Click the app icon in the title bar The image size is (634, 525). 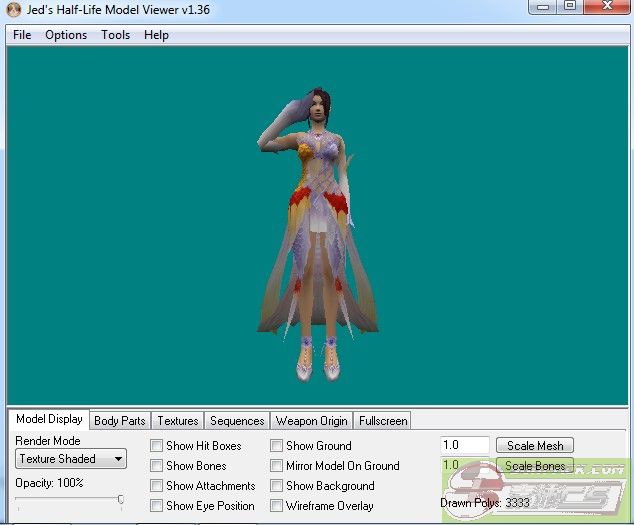[13, 9]
